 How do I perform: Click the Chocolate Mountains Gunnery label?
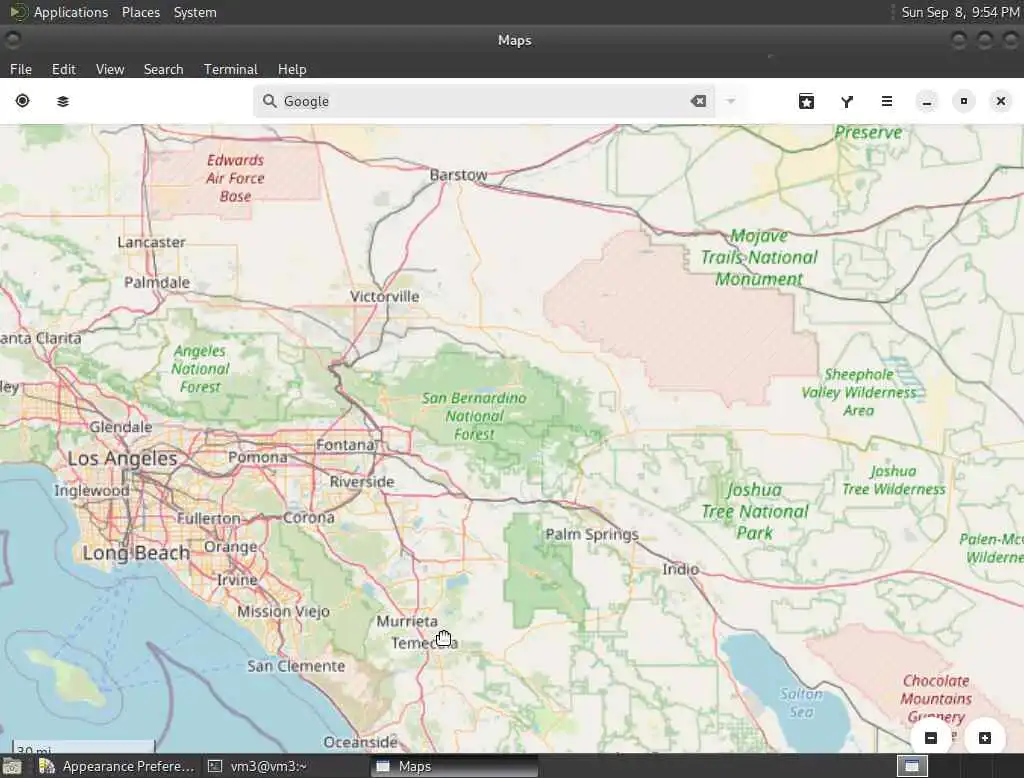(936, 699)
